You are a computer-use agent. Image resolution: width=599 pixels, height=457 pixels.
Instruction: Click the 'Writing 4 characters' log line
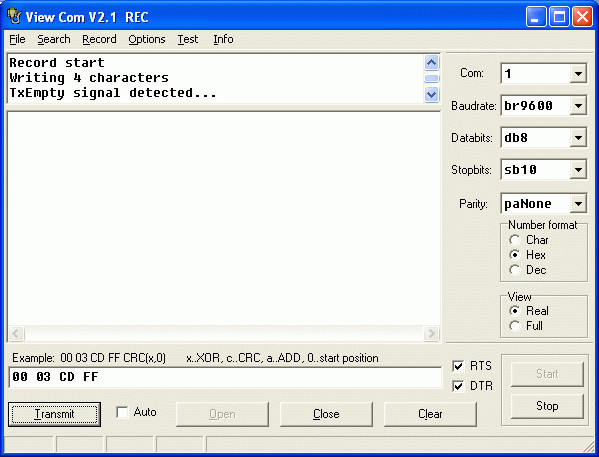point(89,78)
